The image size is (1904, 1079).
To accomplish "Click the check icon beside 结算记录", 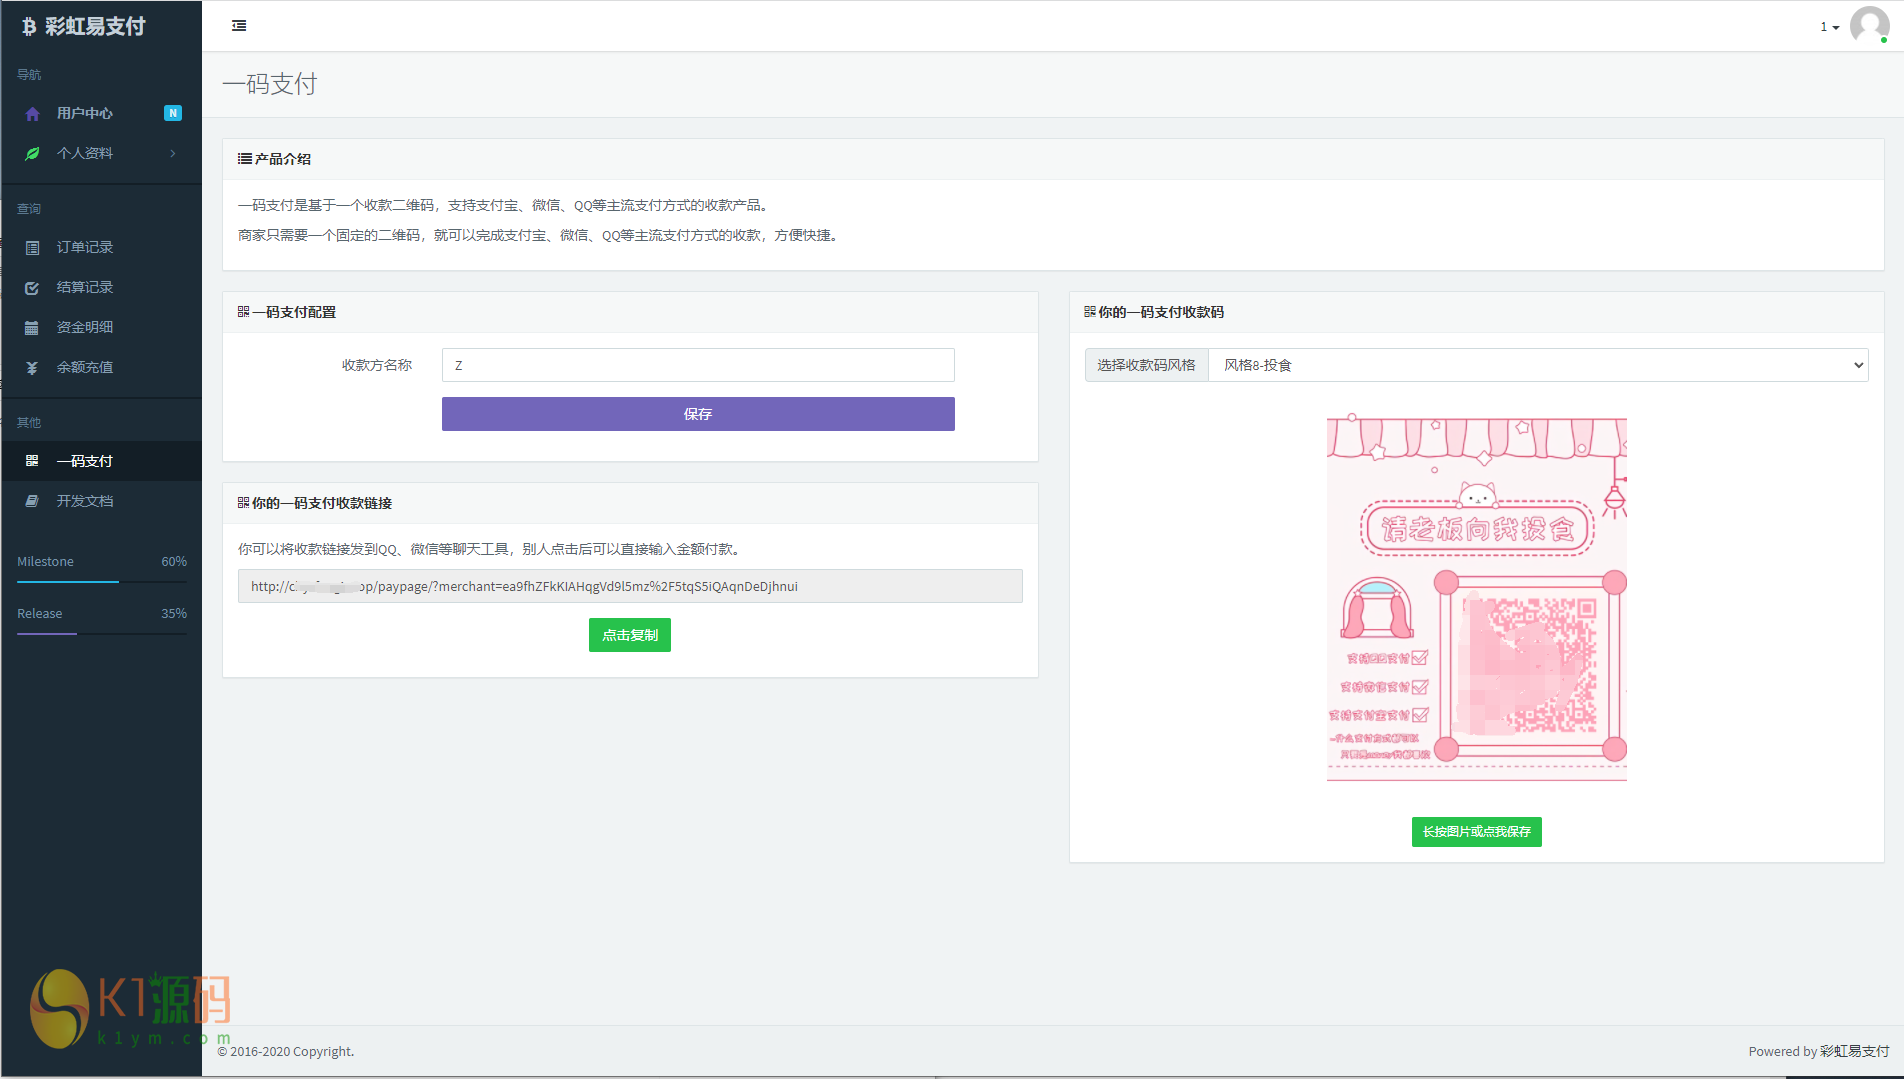I will pyautogui.click(x=32, y=287).
